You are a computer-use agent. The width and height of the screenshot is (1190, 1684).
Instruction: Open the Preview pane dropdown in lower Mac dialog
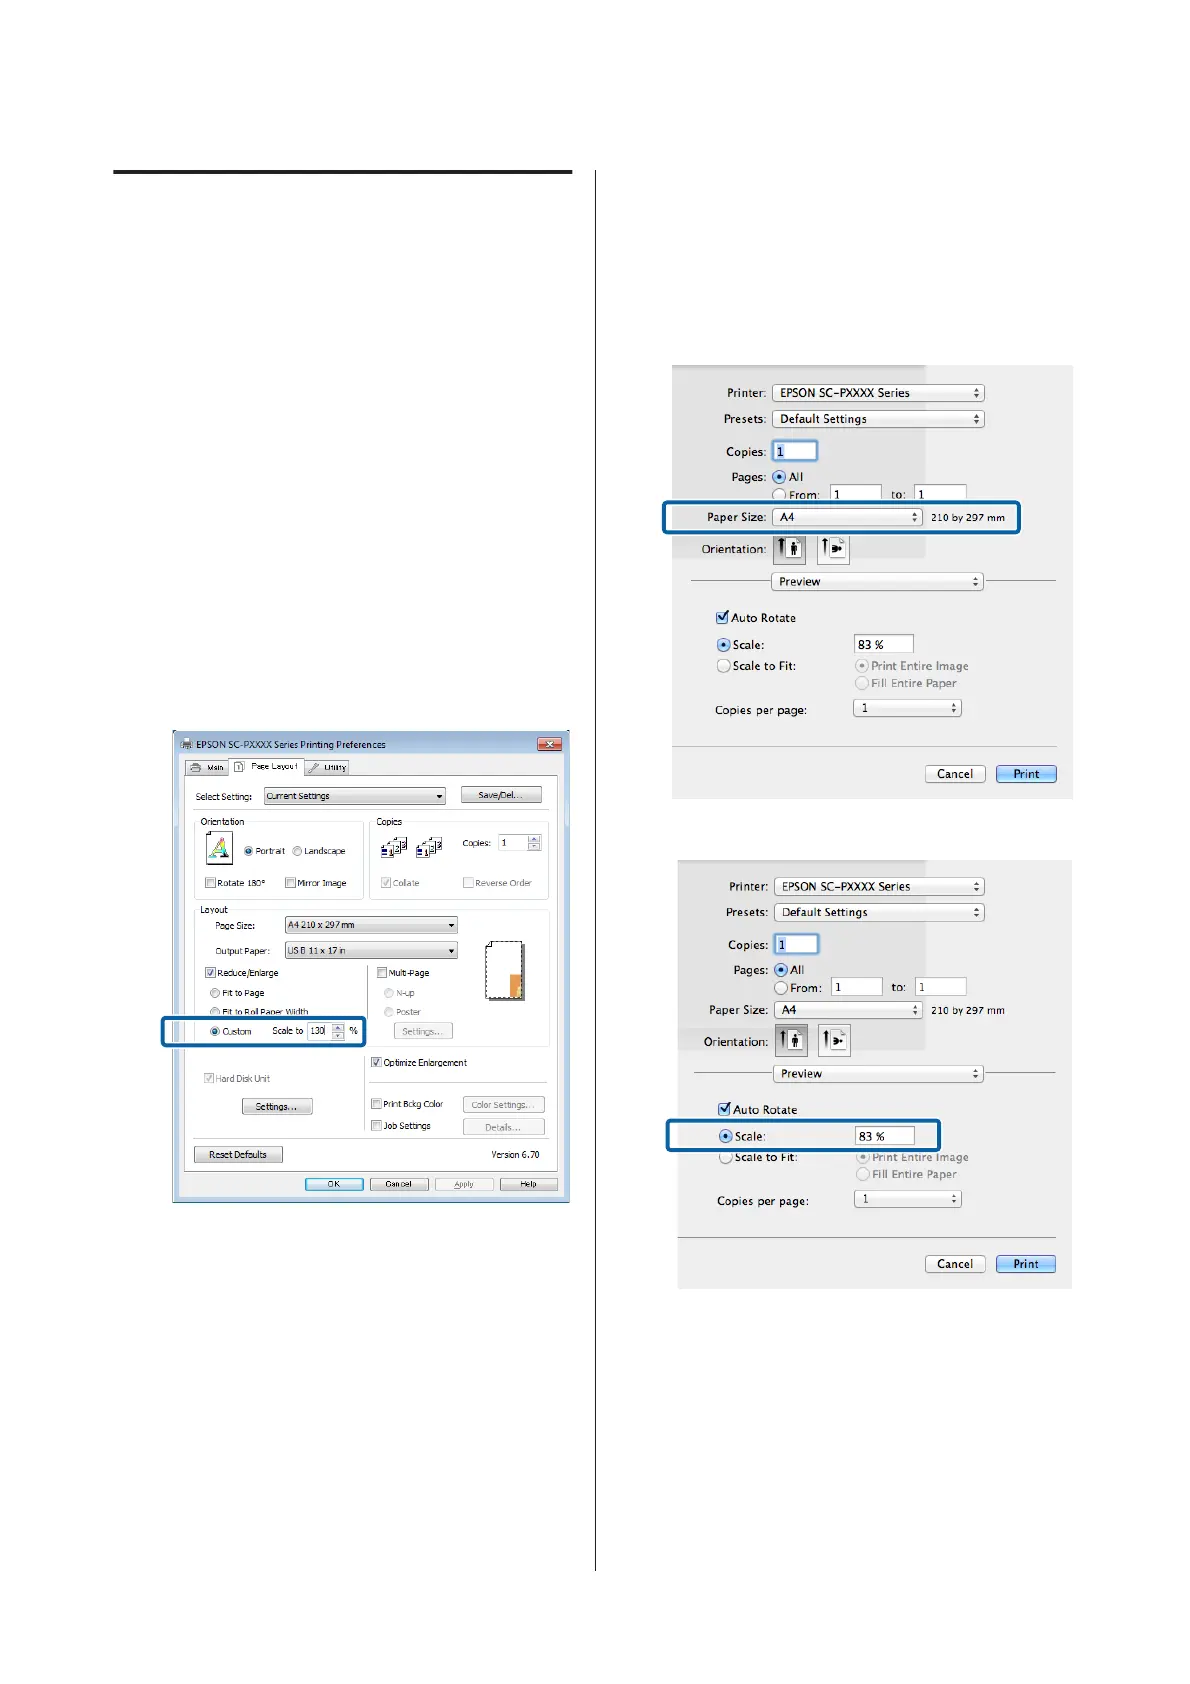click(879, 1073)
